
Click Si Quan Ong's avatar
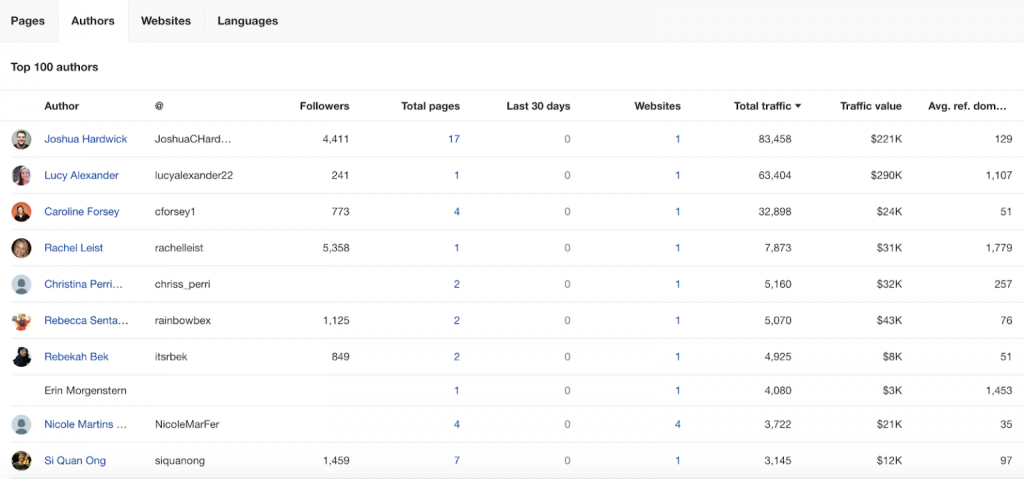[22, 461]
